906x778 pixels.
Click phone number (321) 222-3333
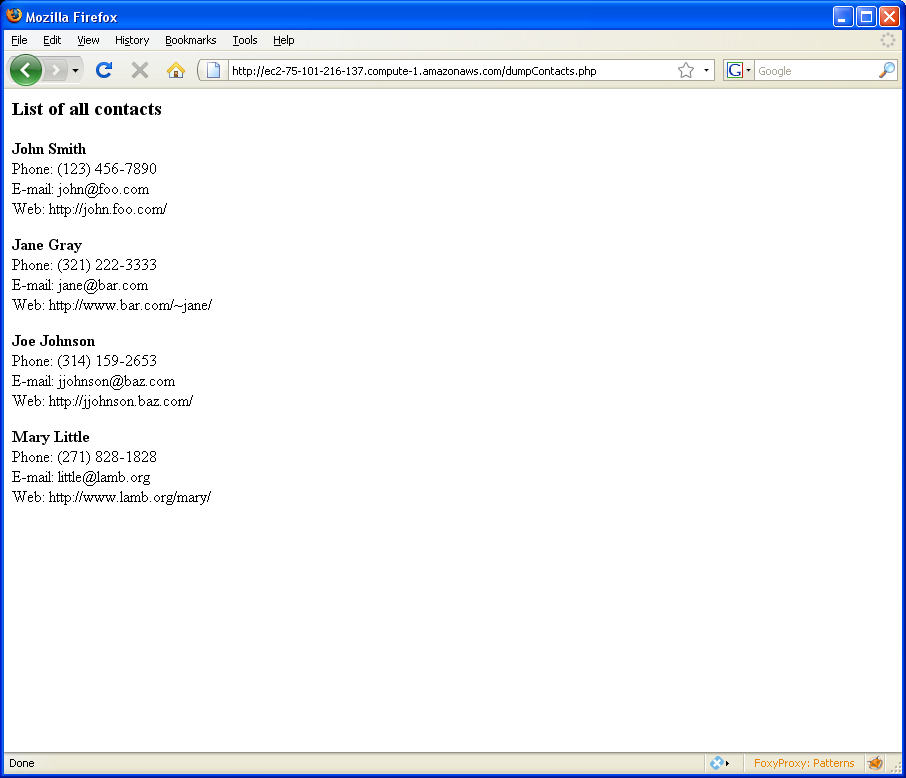(107, 265)
